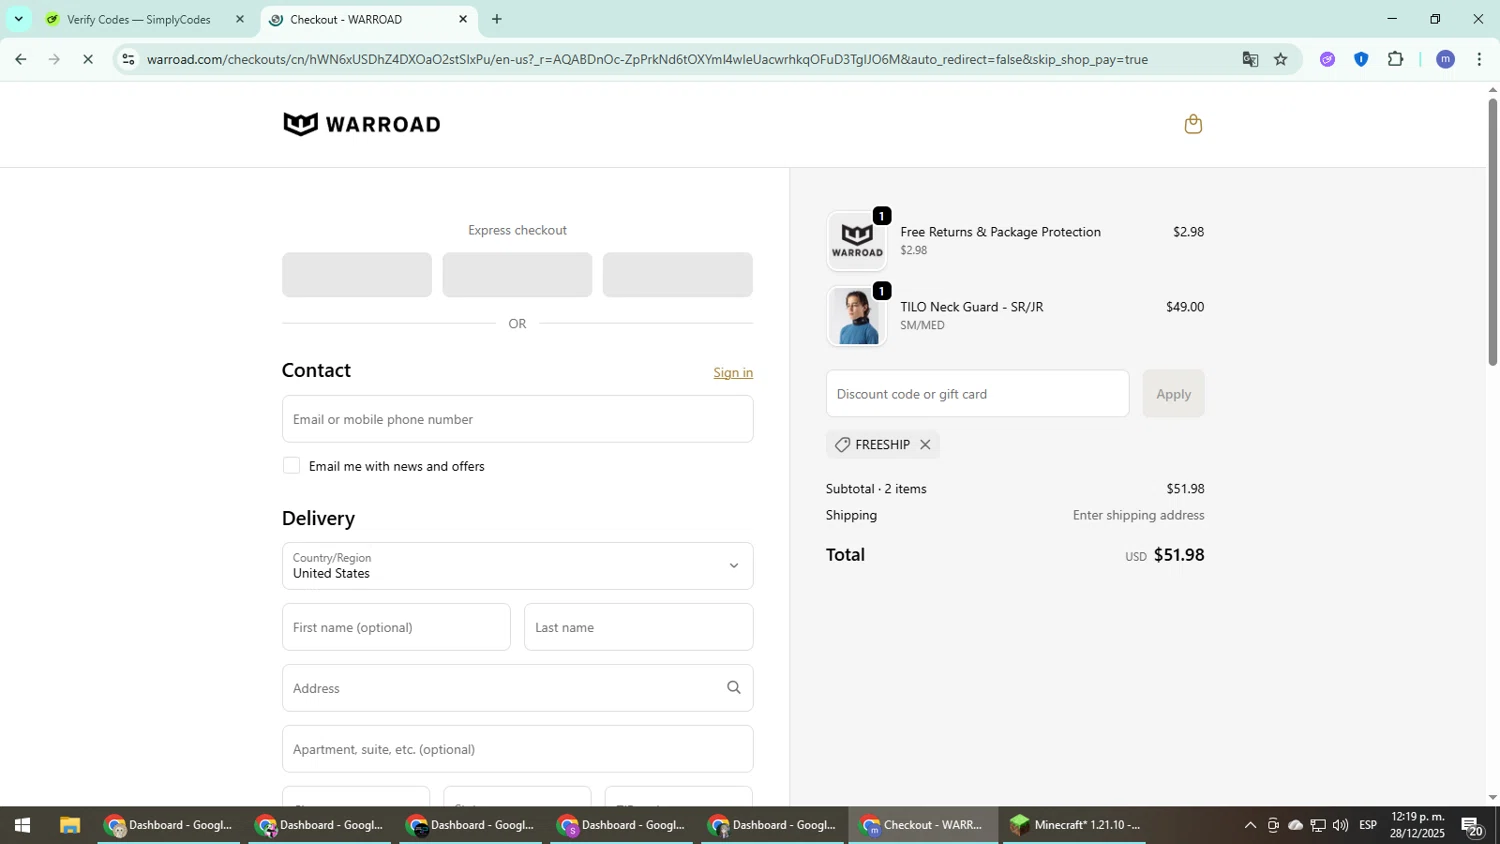Image resolution: width=1500 pixels, height=844 pixels.
Task: Show hidden system tray icons
Action: click(1250, 825)
